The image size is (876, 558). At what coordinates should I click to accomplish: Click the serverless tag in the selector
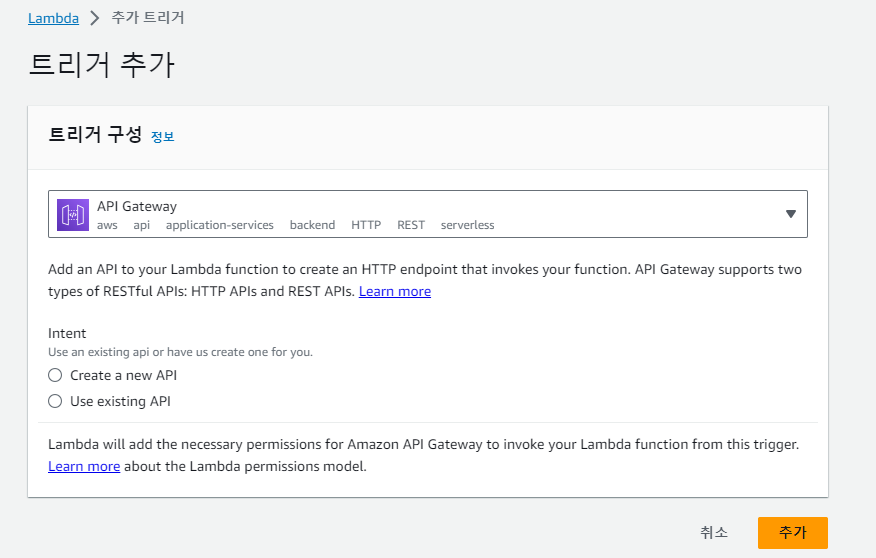tap(467, 225)
